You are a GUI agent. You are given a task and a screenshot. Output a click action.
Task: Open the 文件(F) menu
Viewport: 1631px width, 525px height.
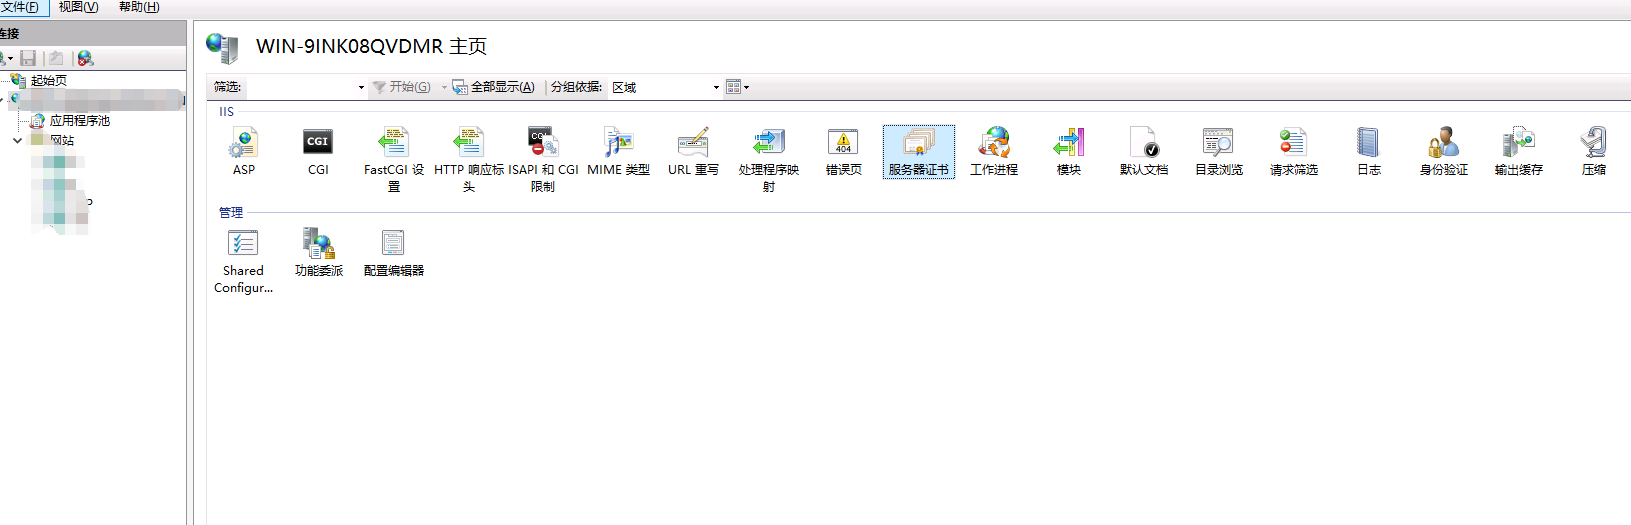(x=19, y=7)
